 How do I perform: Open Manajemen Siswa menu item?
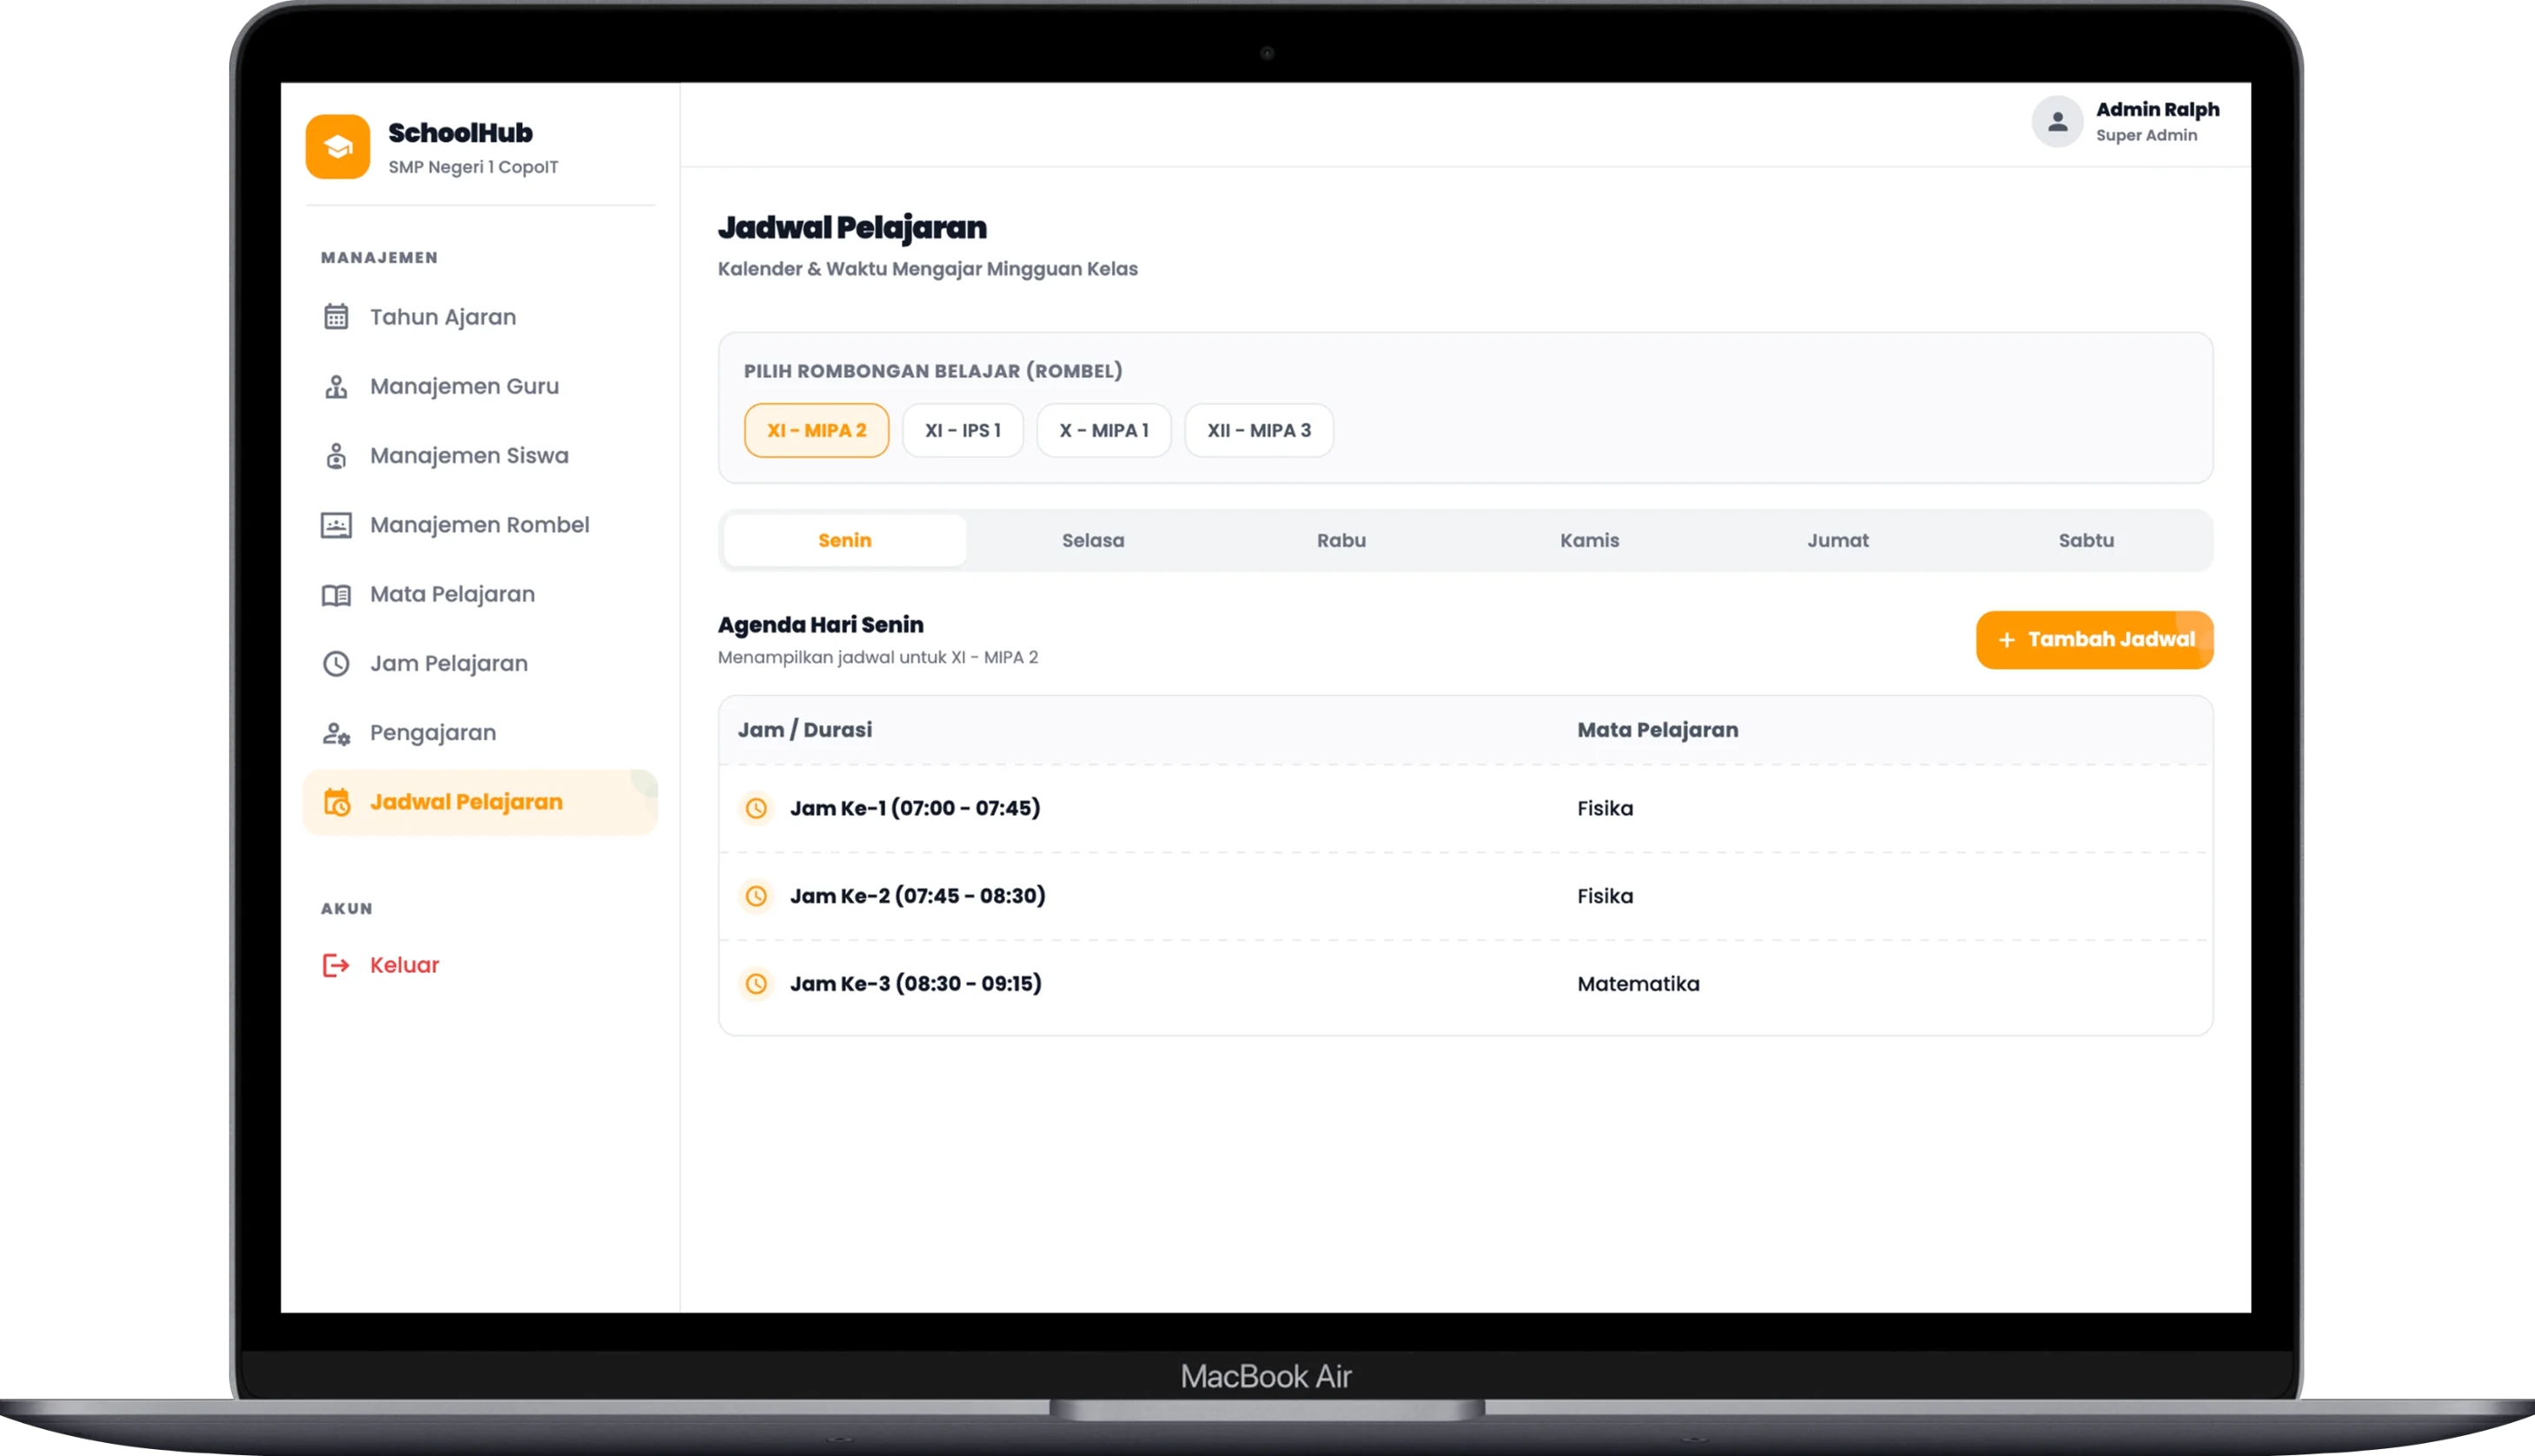[480, 456]
